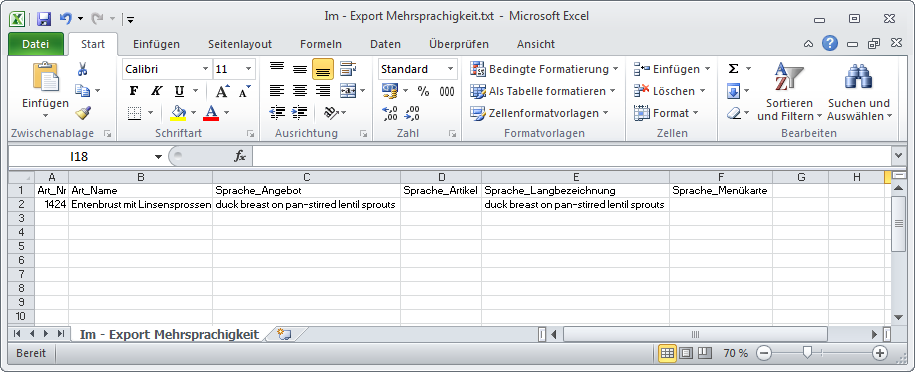Image resolution: width=915 pixels, height=372 pixels.
Task: Remove a decimal place
Action: tap(412, 113)
